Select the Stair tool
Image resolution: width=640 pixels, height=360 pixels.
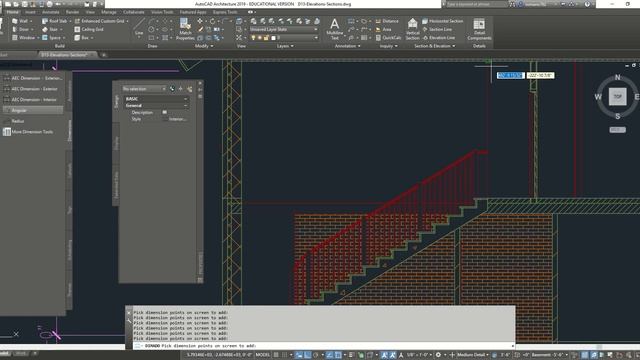[x=50, y=29]
